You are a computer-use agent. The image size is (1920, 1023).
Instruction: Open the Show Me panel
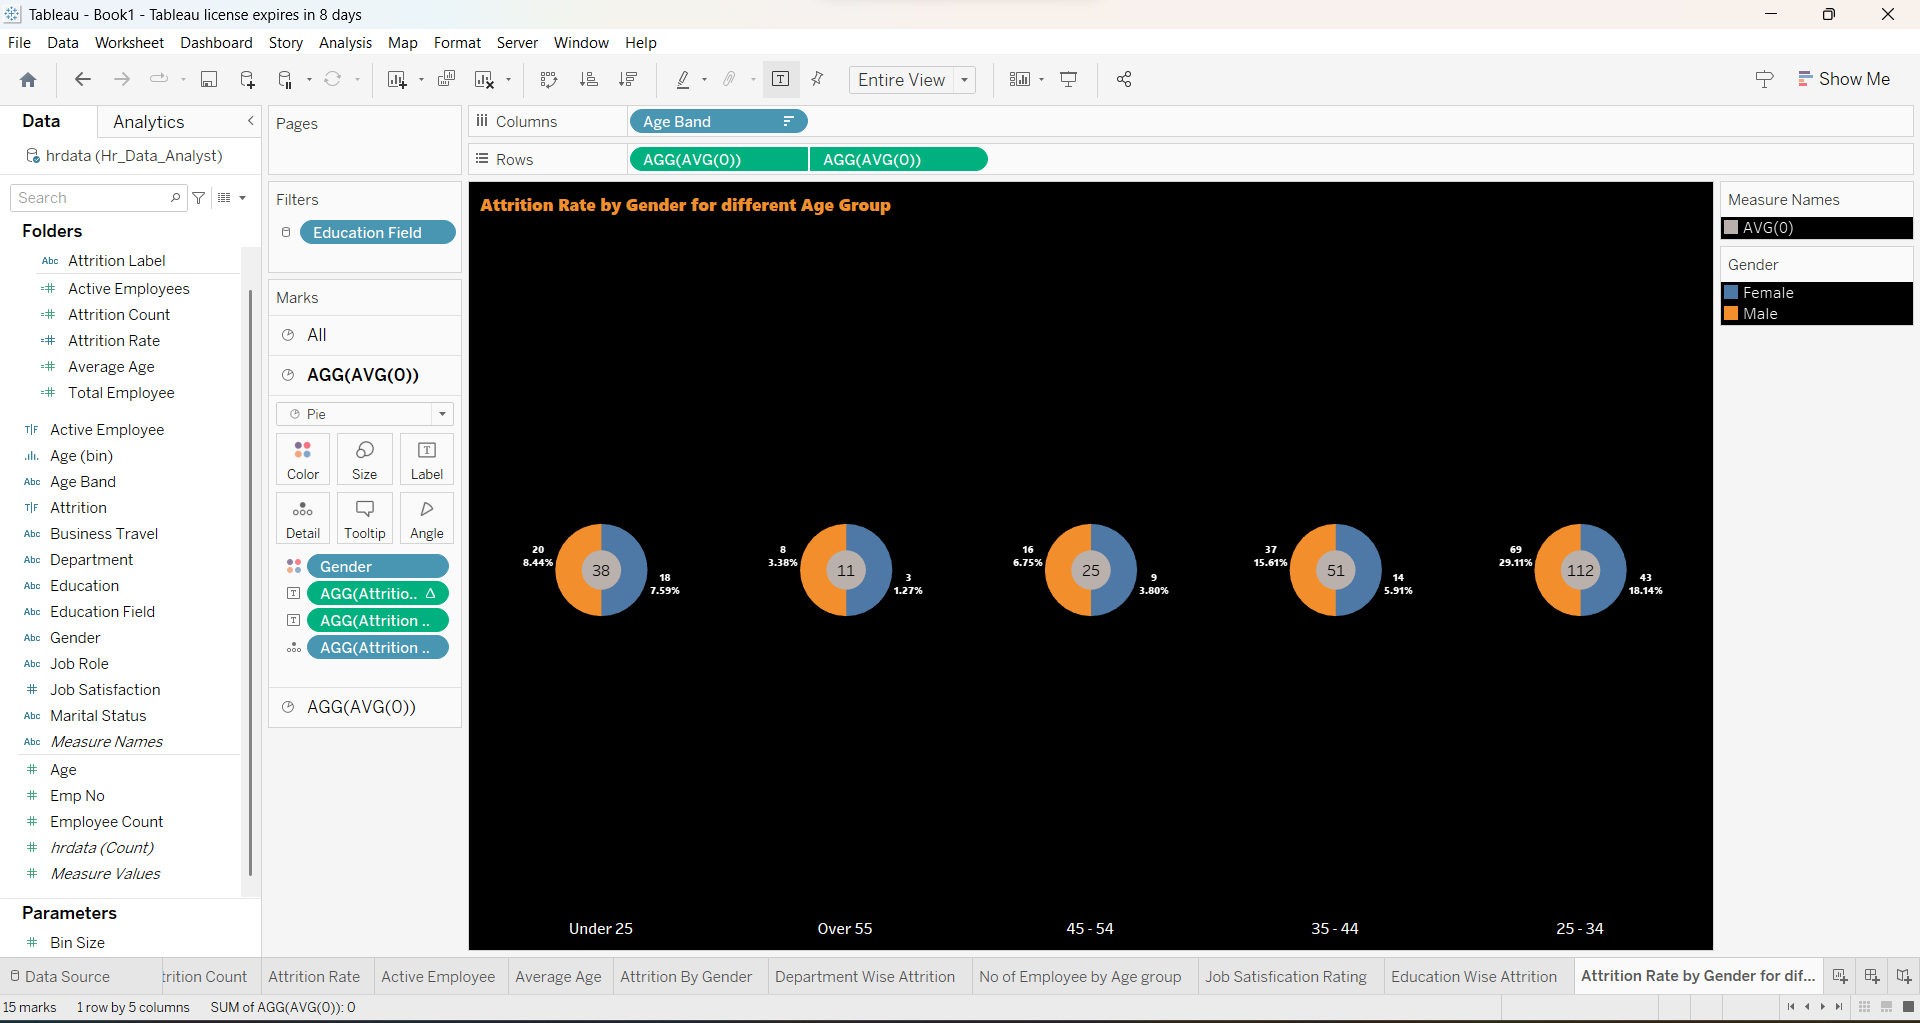tap(1845, 79)
